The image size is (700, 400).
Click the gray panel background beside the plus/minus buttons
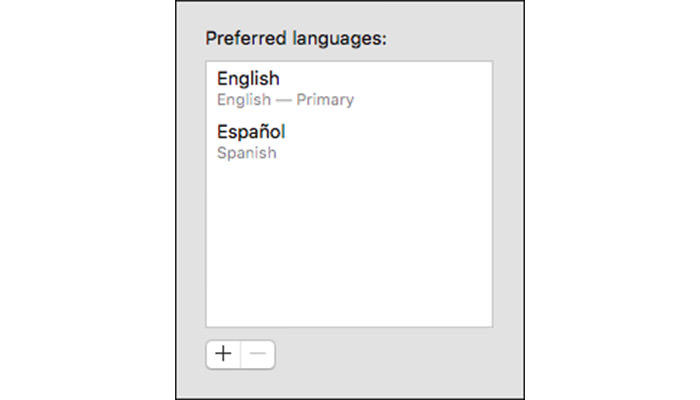[384, 355]
